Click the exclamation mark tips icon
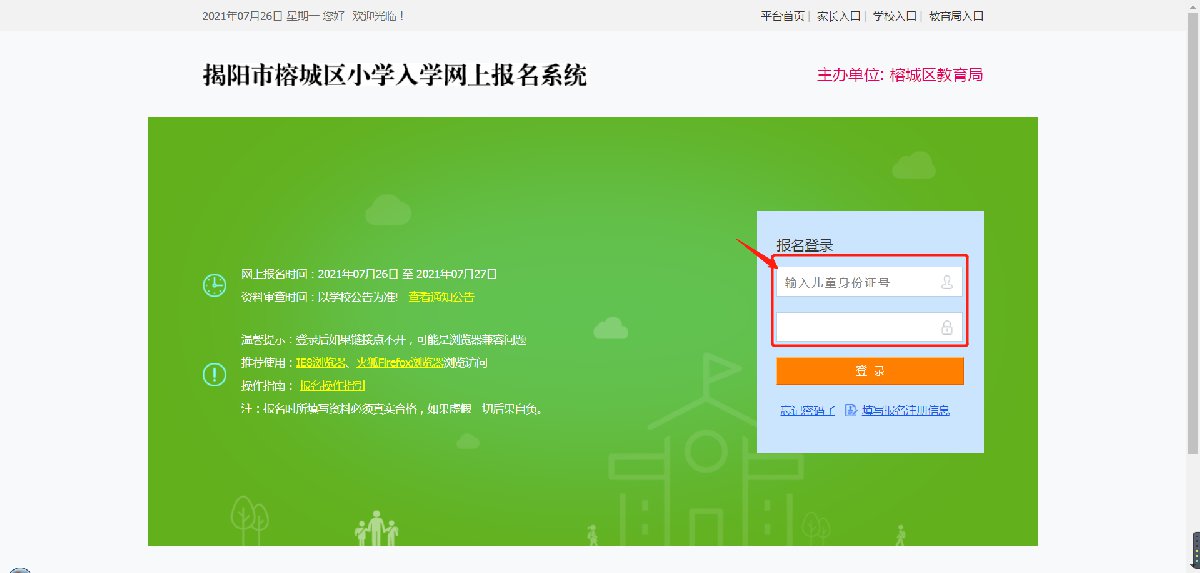Viewport: 1200px width, 573px height. (x=214, y=374)
